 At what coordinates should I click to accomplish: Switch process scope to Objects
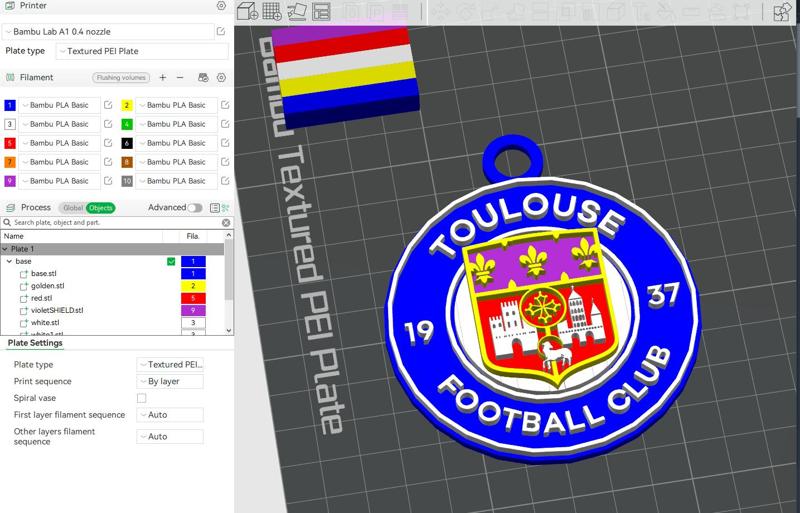[101, 208]
